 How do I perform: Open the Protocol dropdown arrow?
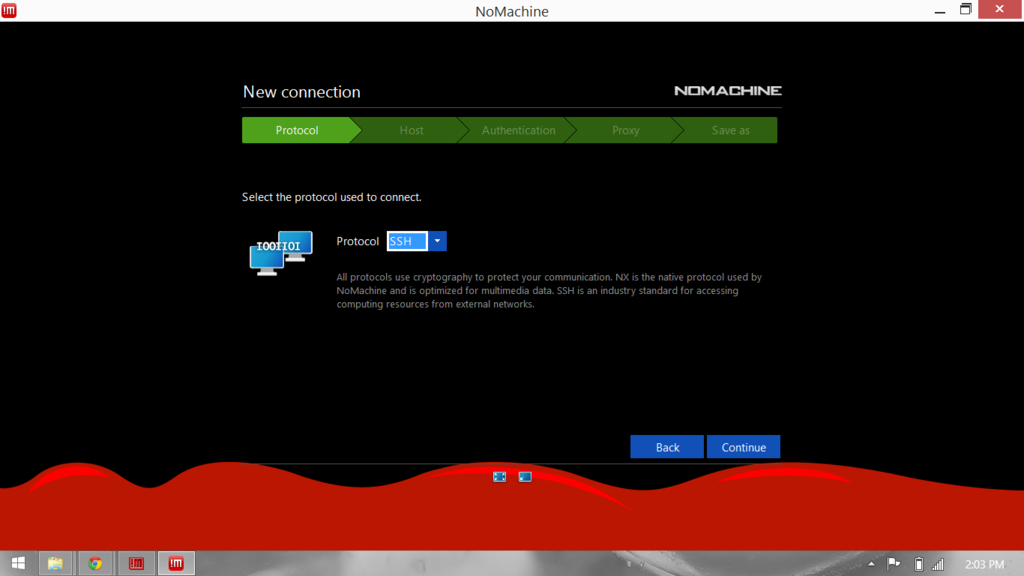pos(438,241)
